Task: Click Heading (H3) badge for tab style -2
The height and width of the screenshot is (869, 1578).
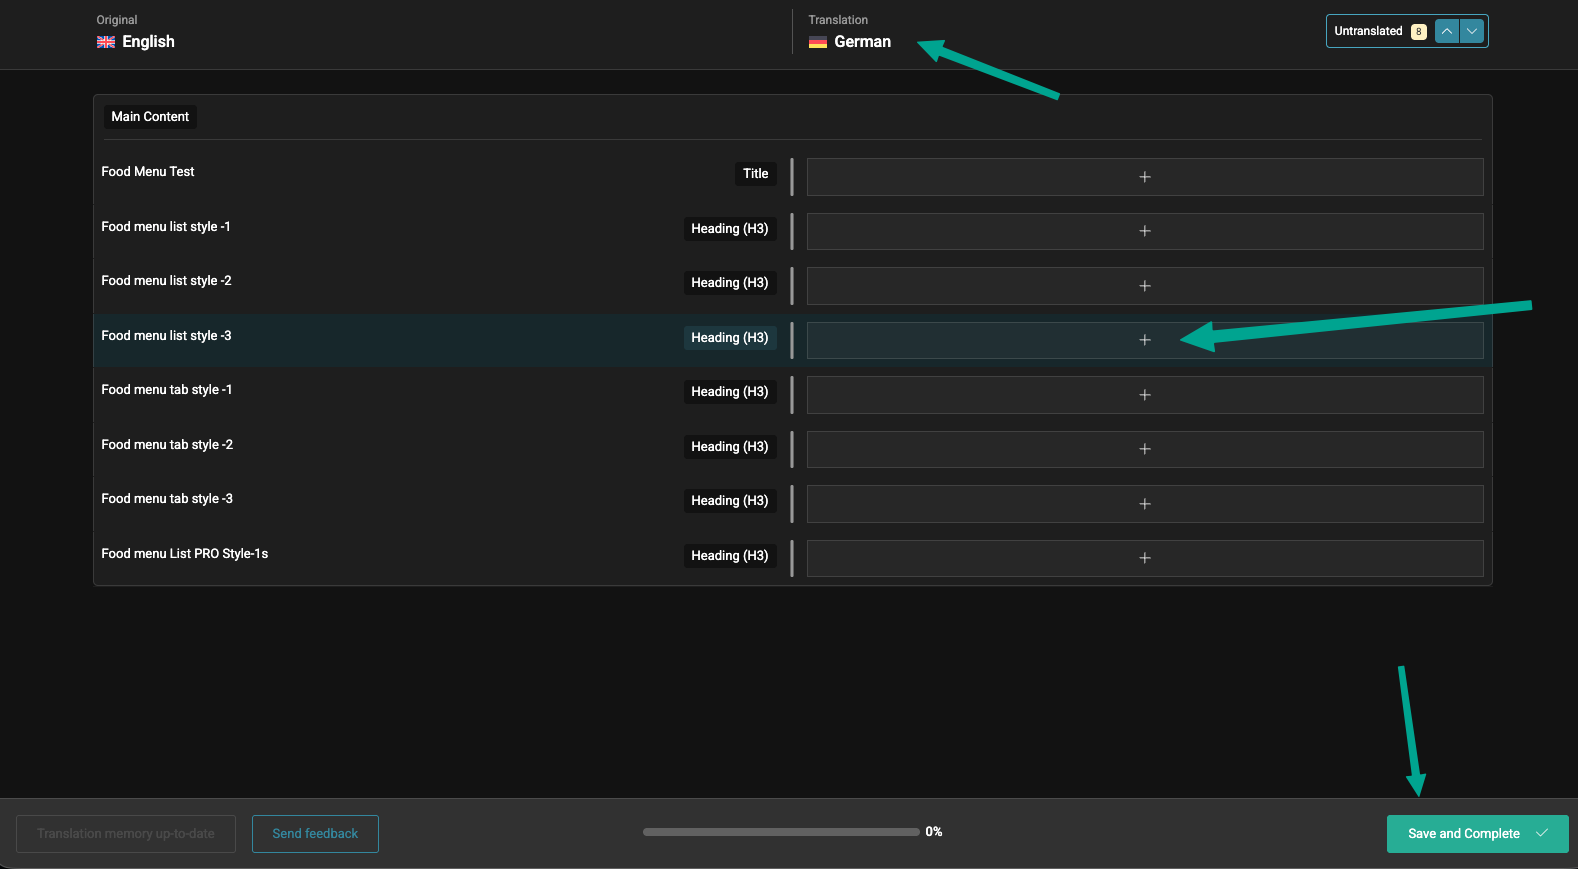Action: (x=730, y=447)
